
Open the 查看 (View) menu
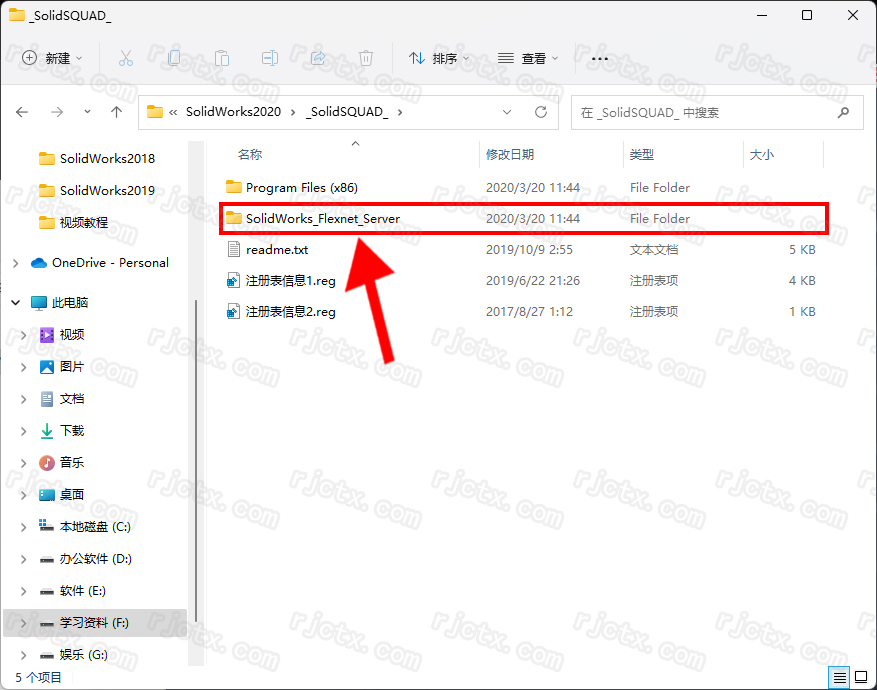click(529, 59)
